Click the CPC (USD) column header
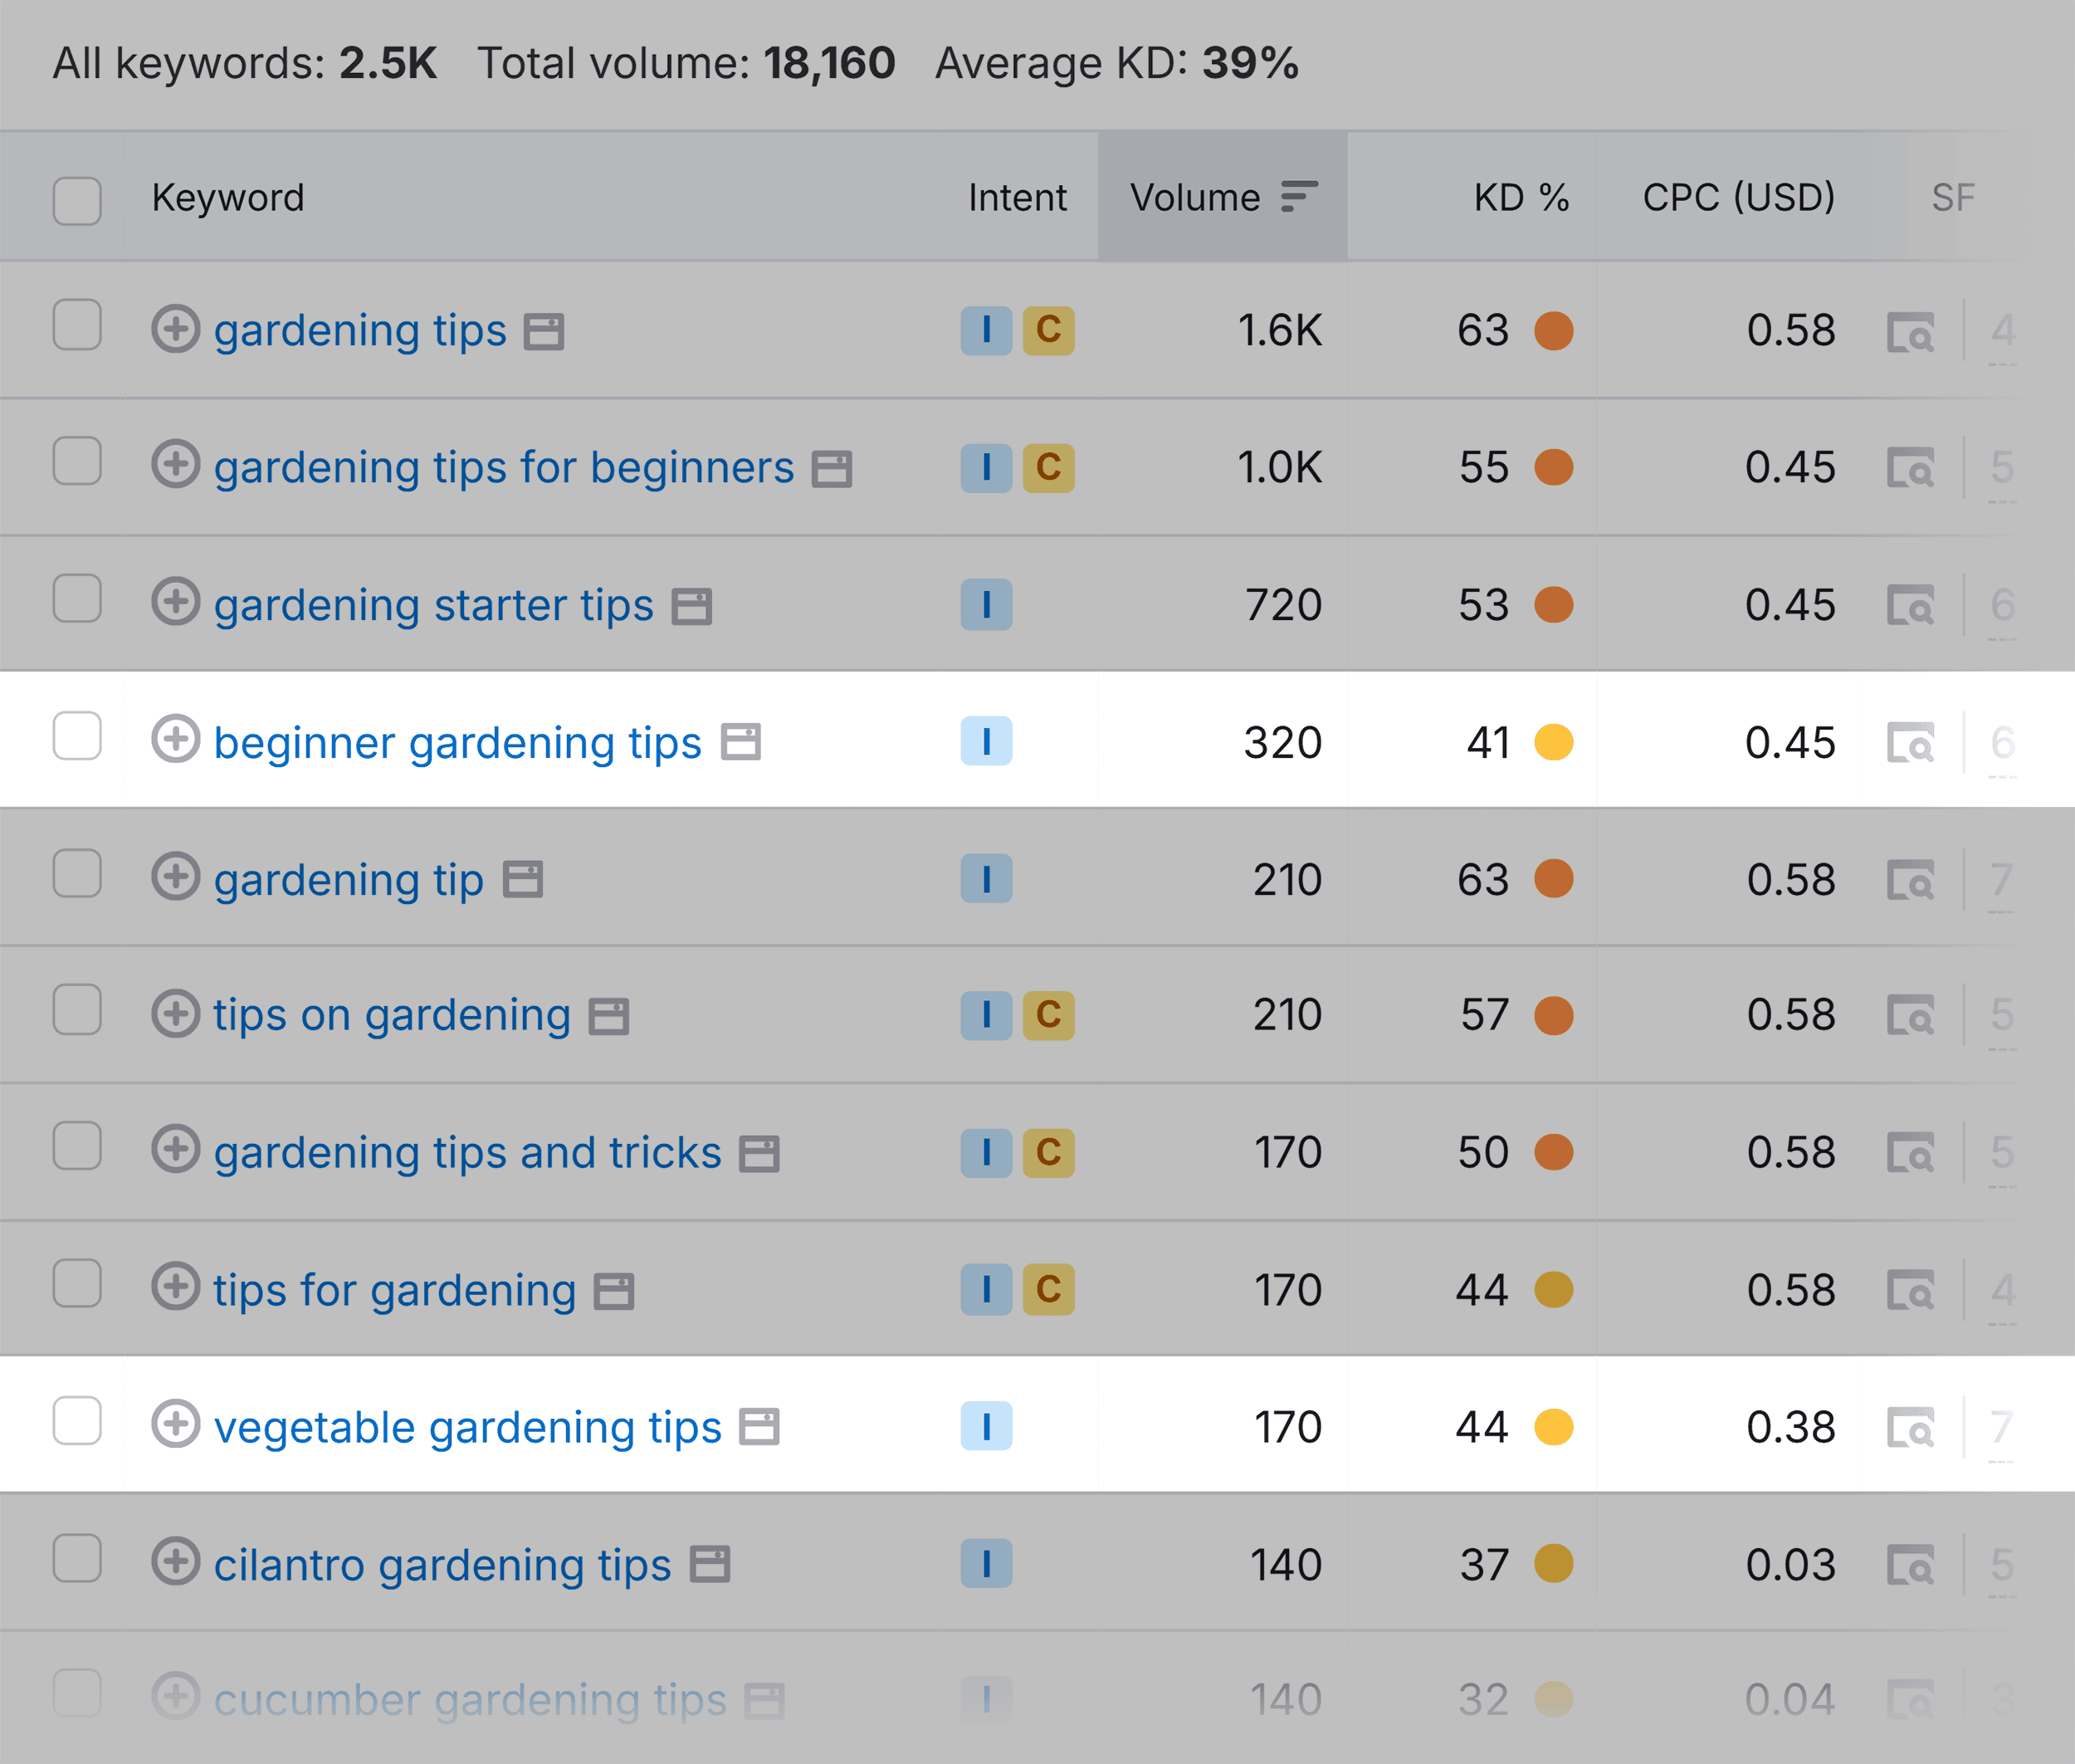This screenshot has height=1764, width=2075. click(x=1737, y=197)
